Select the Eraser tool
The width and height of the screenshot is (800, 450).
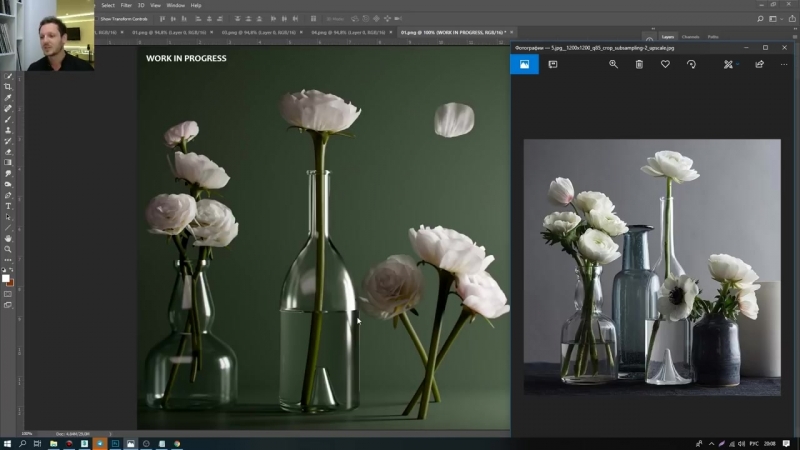8,152
